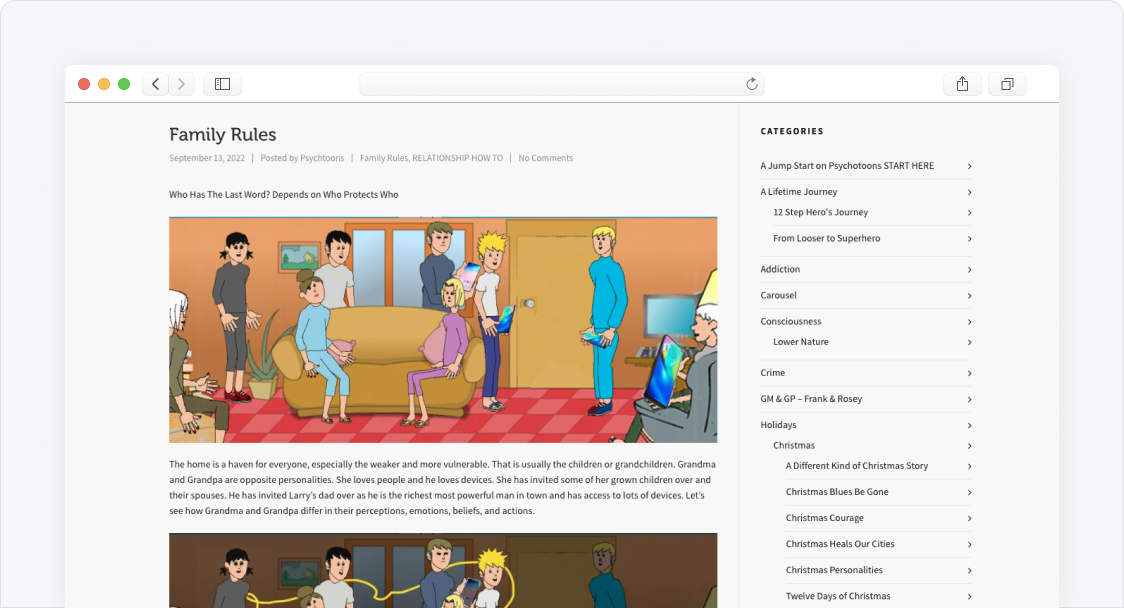This screenshot has height=608, width=1124.
Task: Click the browser back arrow button
Action: coord(155,84)
